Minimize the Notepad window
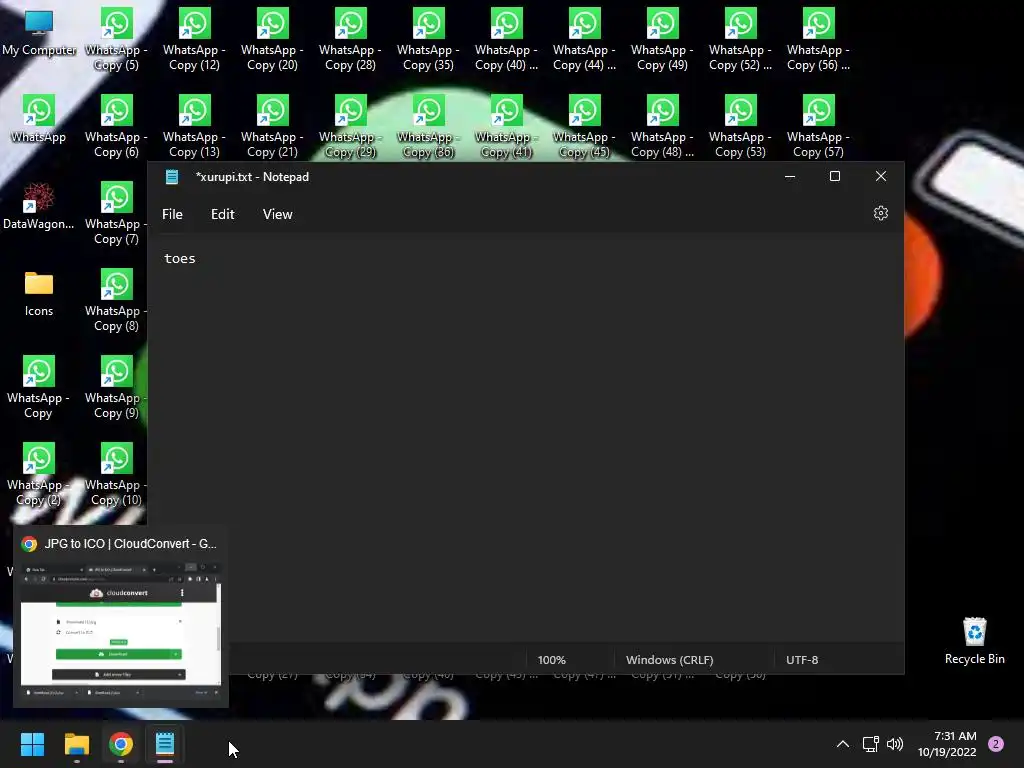 pos(790,176)
